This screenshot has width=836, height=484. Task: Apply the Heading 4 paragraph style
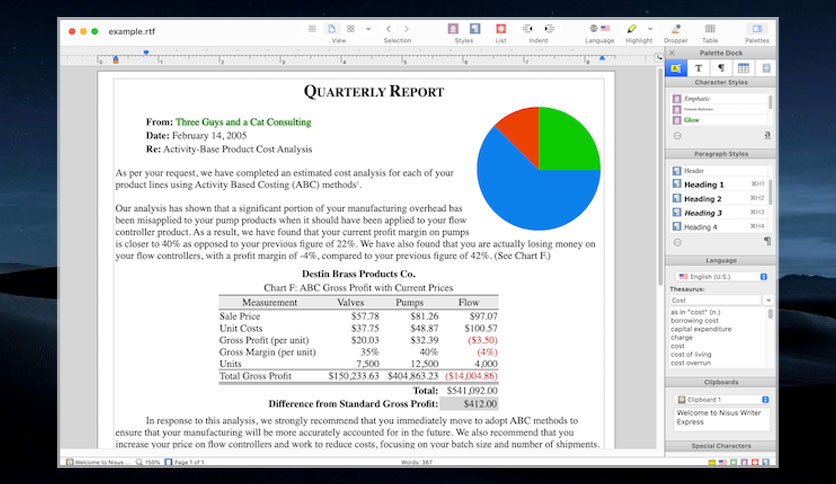[719, 227]
